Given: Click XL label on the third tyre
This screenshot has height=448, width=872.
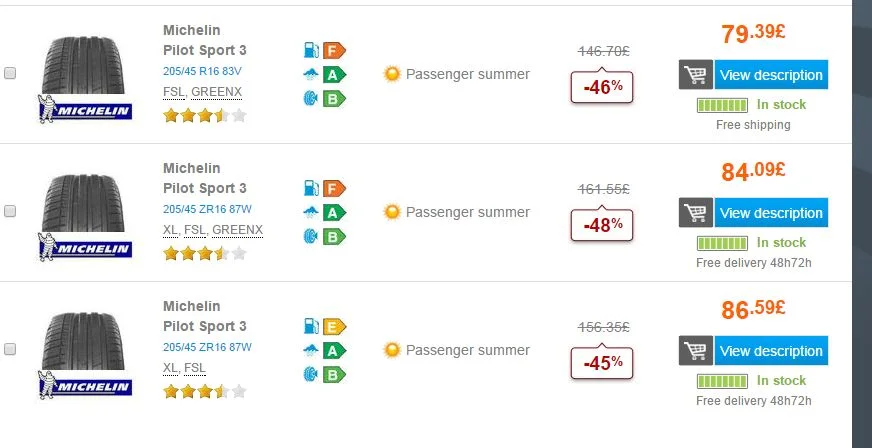Looking at the screenshot, I should pos(171,367).
